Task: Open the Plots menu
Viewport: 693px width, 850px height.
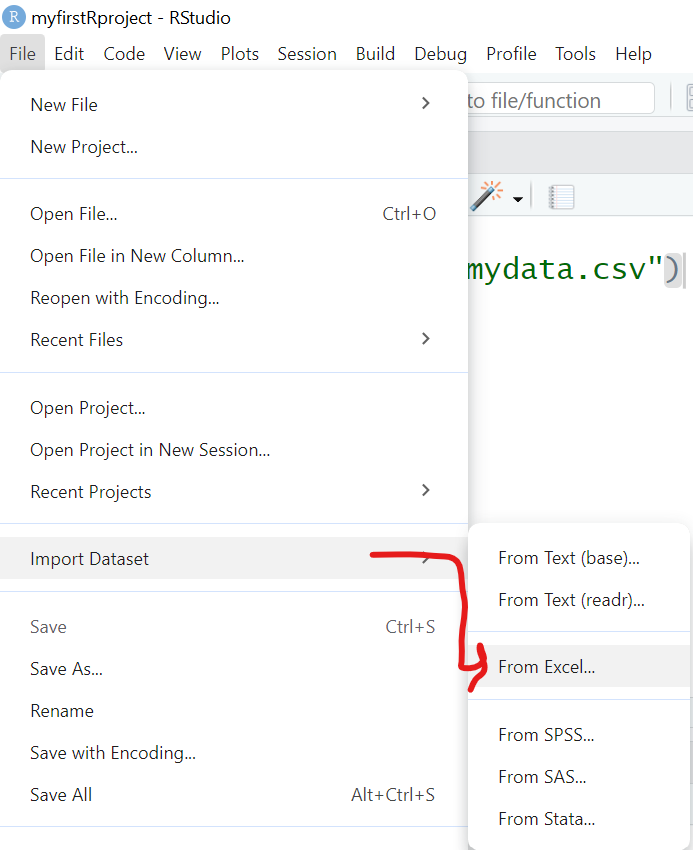Action: (x=240, y=54)
